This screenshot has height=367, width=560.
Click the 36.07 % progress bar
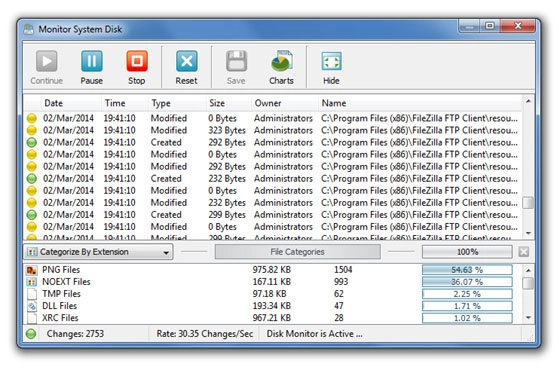click(467, 282)
